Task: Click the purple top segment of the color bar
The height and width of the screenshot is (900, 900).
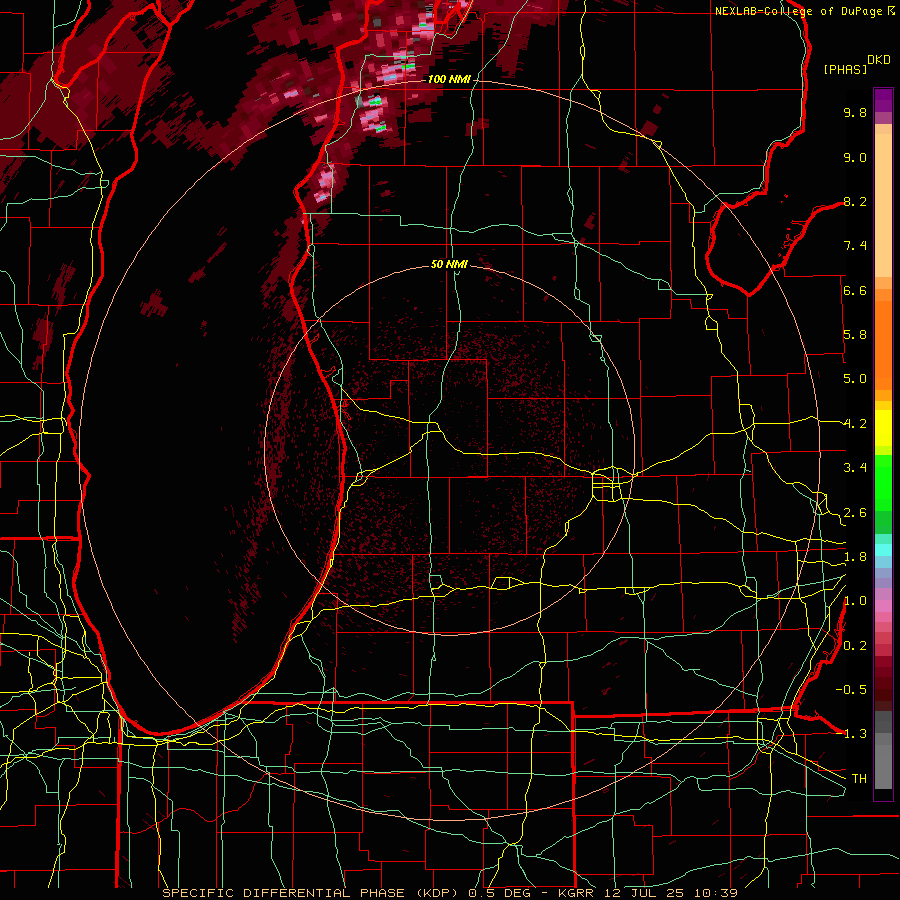Action: (x=883, y=100)
